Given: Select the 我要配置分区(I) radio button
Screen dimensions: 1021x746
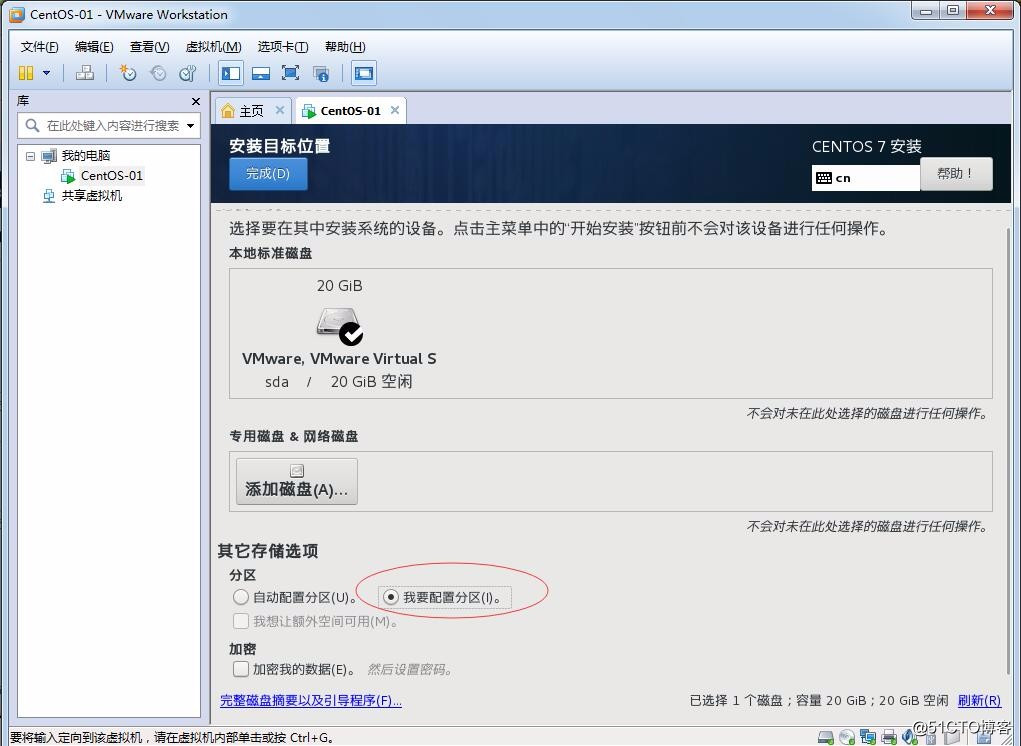Looking at the screenshot, I should coord(391,597).
